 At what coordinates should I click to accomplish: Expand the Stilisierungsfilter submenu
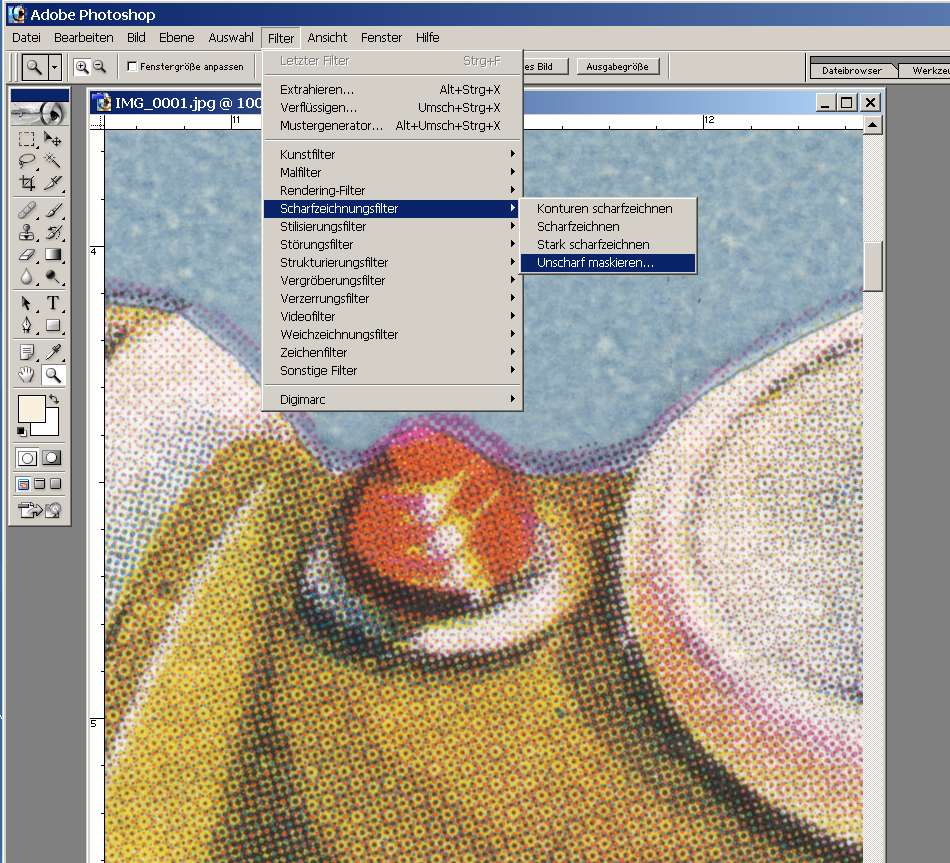393,226
